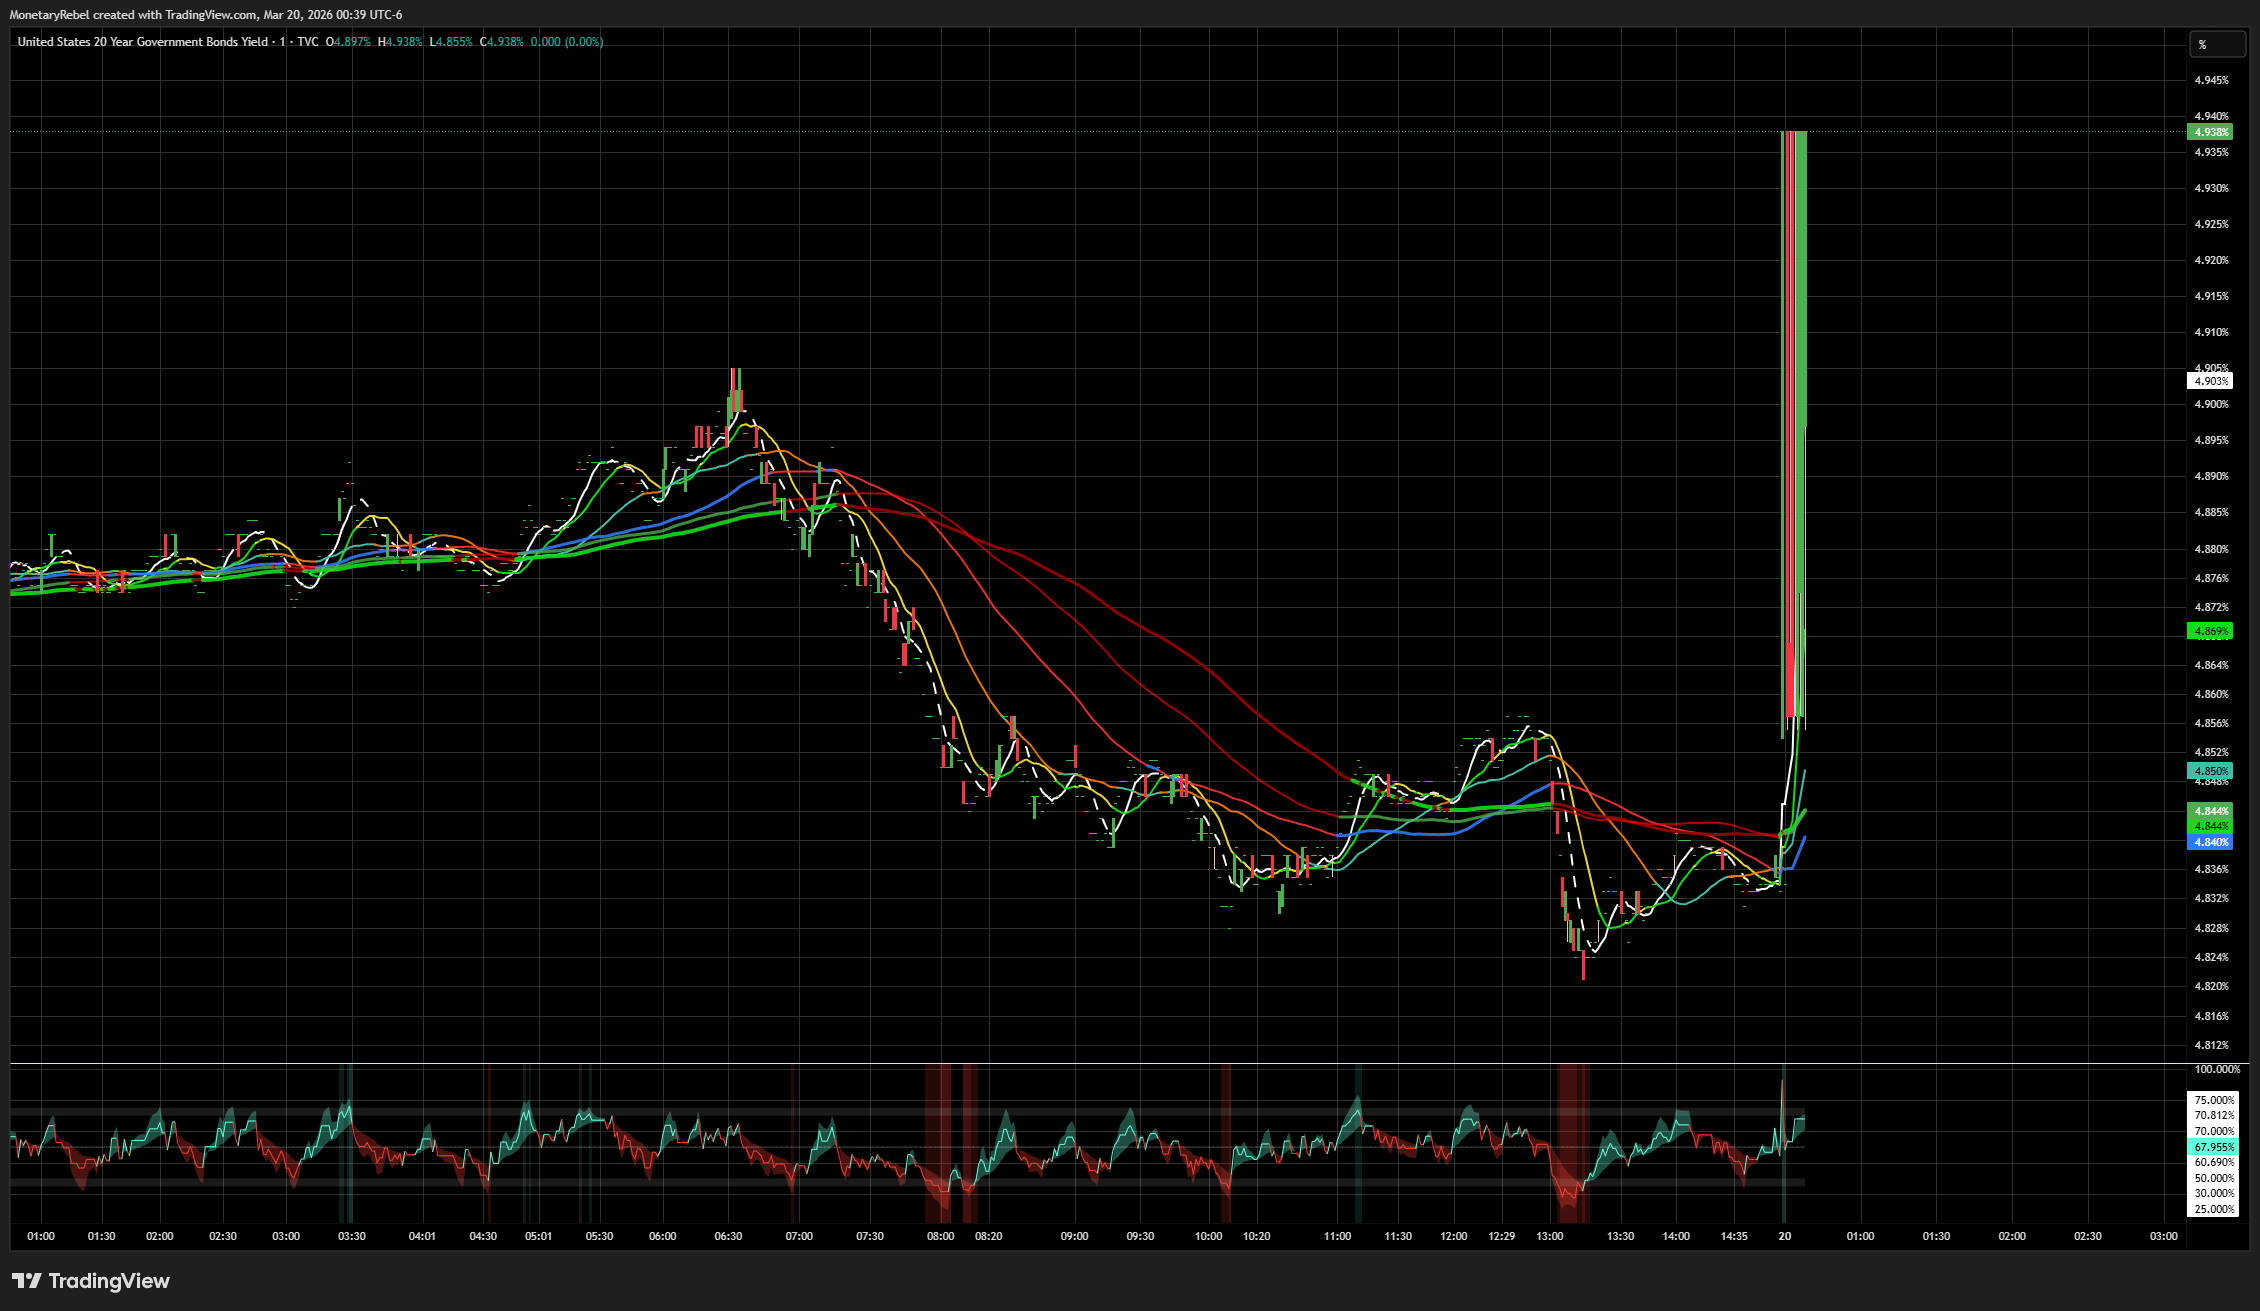Click the 05:30 time axis label
This screenshot has width=2260, height=1311.
599,1236
